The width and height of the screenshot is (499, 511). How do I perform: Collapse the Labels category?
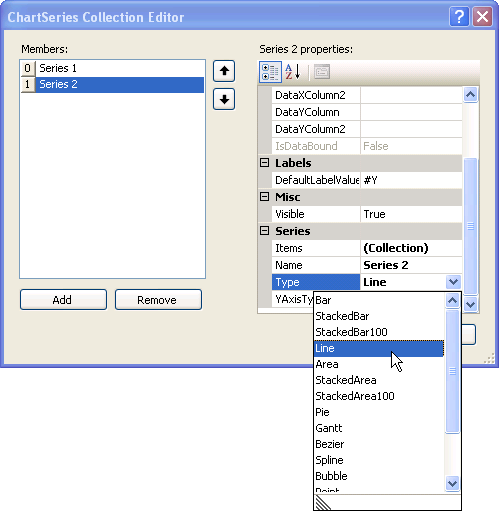click(264, 163)
